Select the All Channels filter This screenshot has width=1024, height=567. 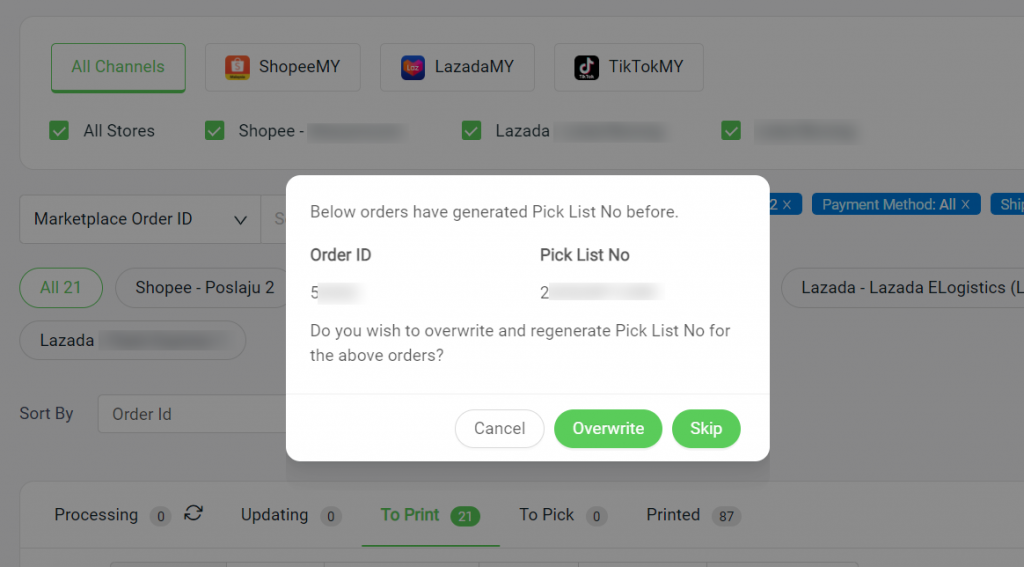coord(118,67)
